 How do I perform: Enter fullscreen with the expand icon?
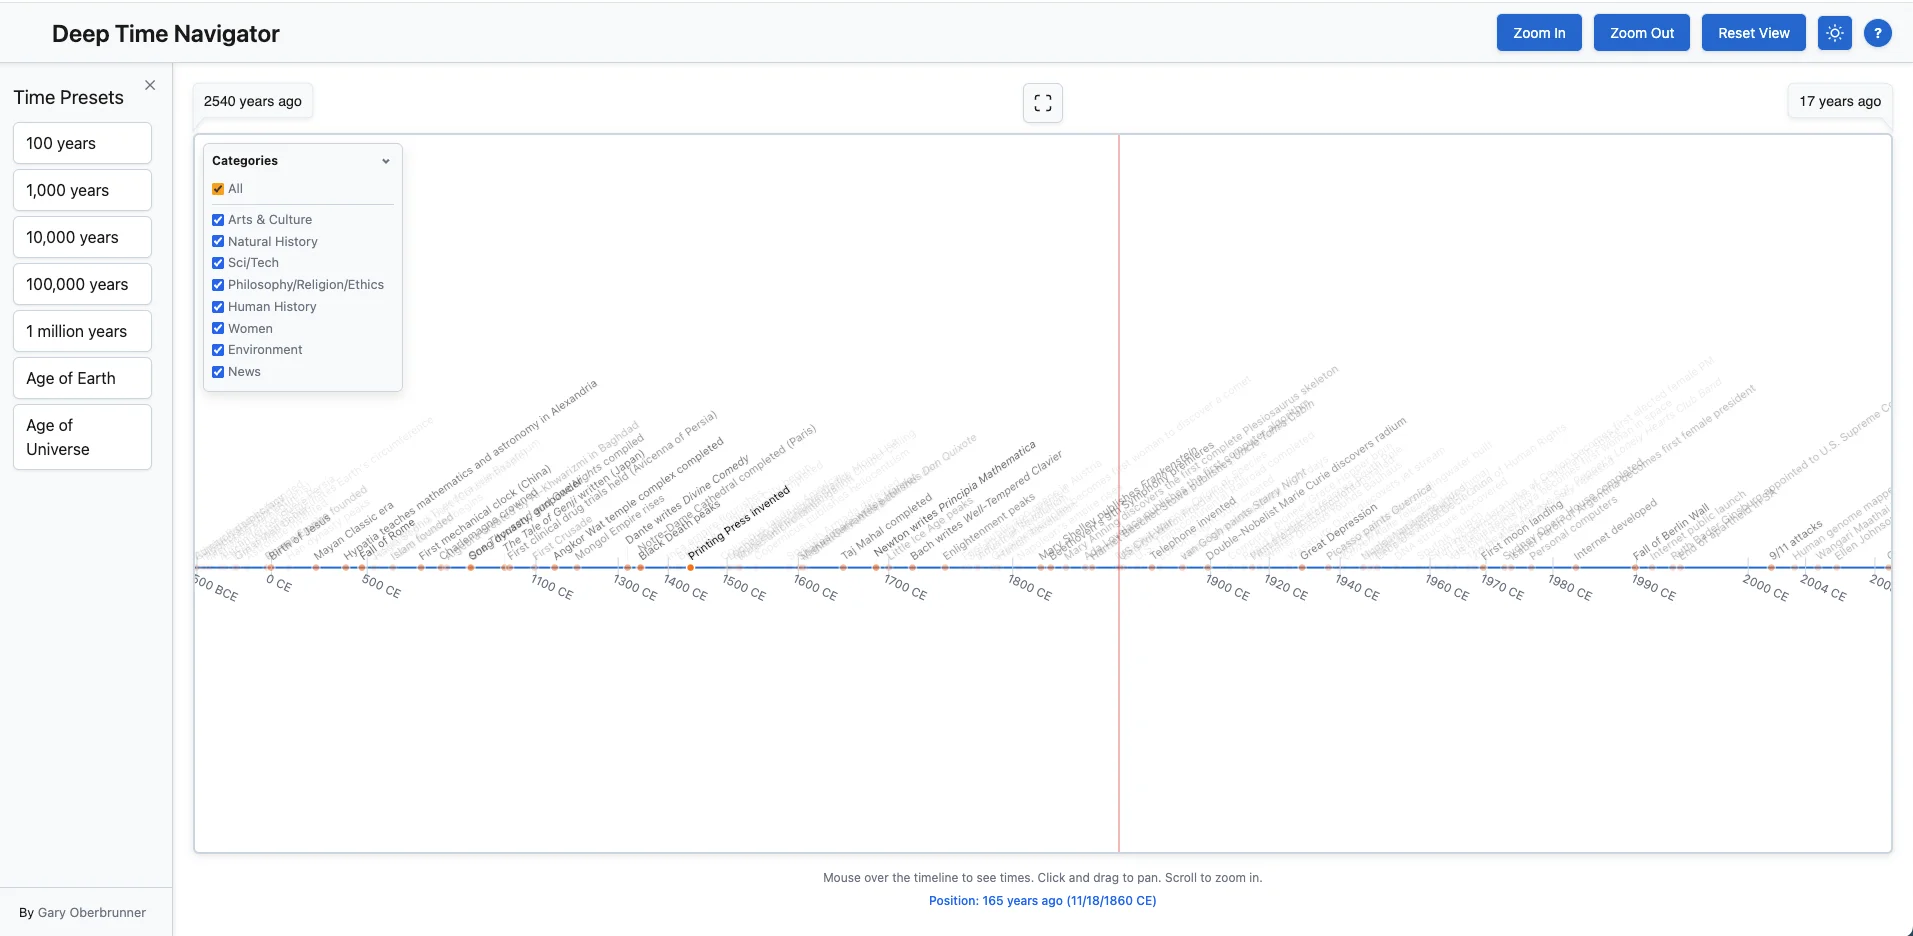pyautogui.click(x=1042, y=102)
